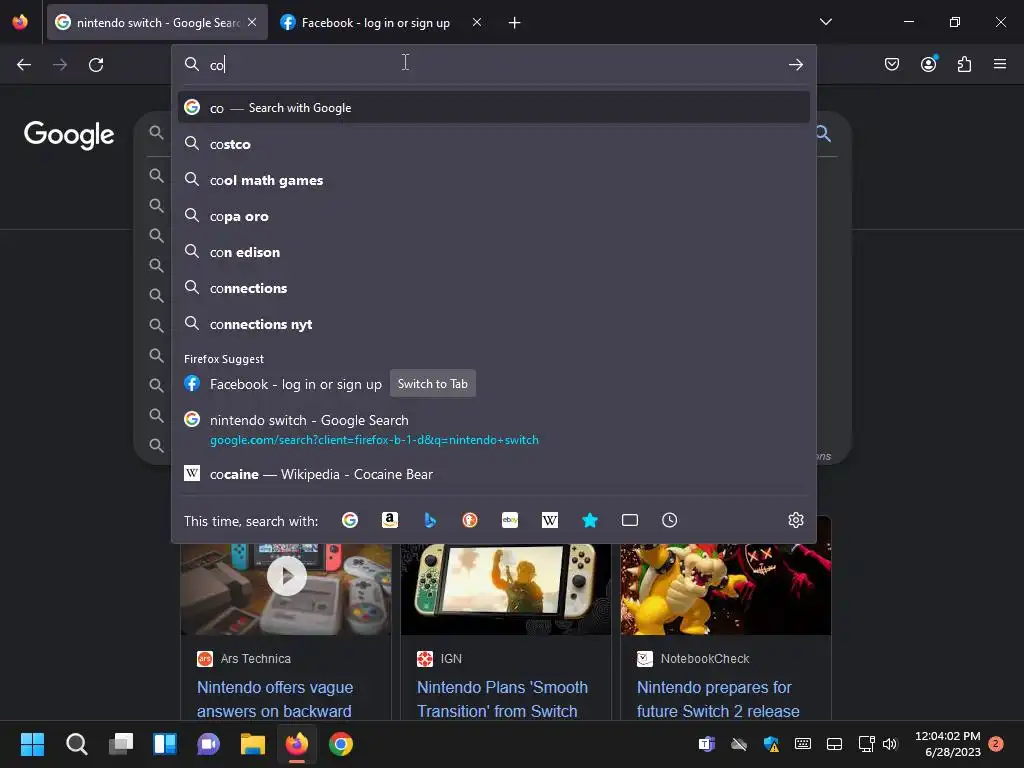Click the address bar text field
This screenshot has height=768, width=1024.
[x=496, y=64]
